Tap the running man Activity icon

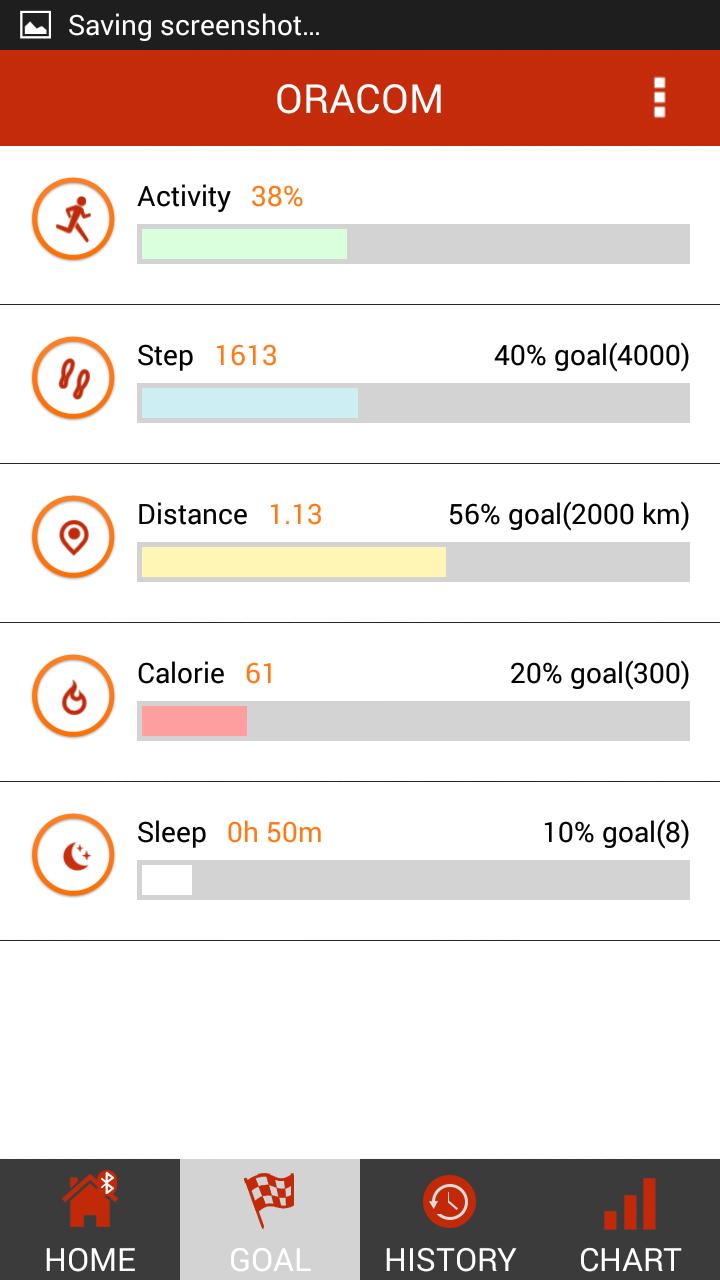tap(73, 219)
